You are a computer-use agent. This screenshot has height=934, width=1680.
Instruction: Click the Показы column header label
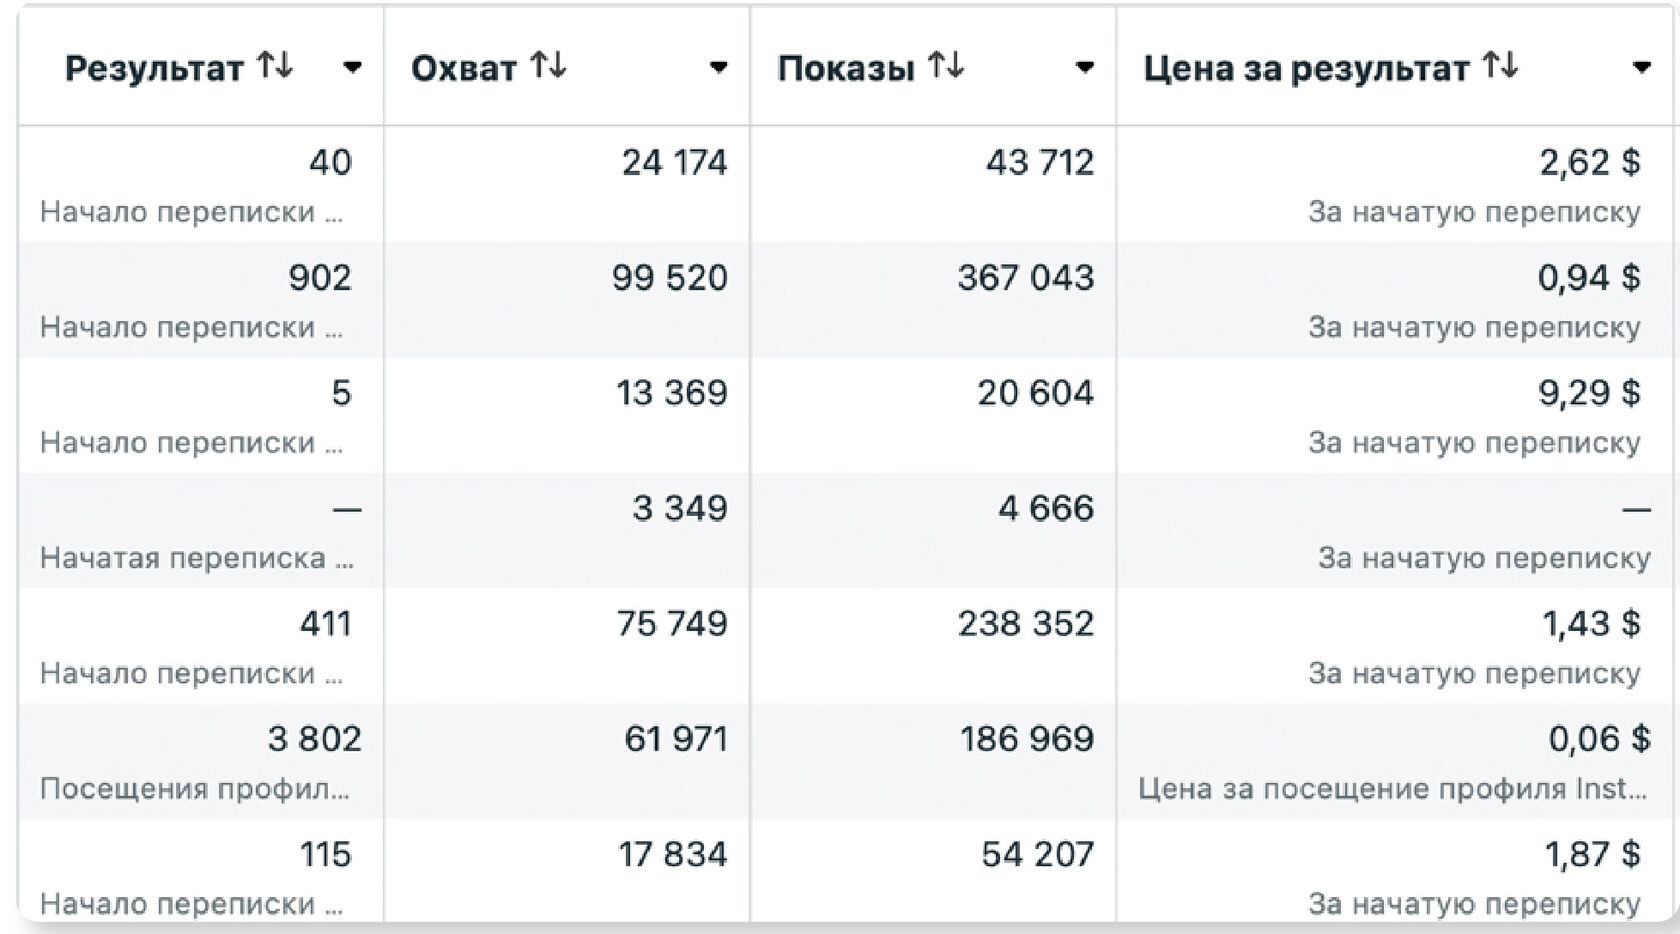point(846,68)
